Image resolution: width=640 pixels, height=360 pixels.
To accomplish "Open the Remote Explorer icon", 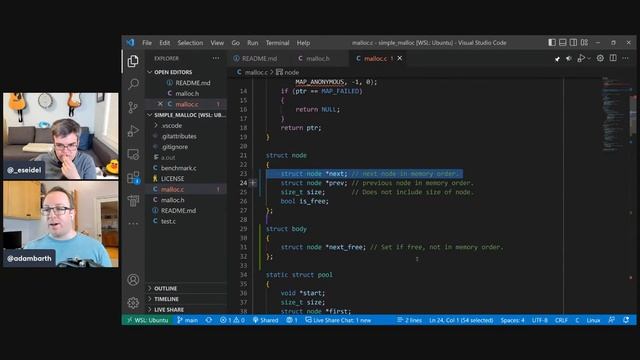I will pos(133,154).
